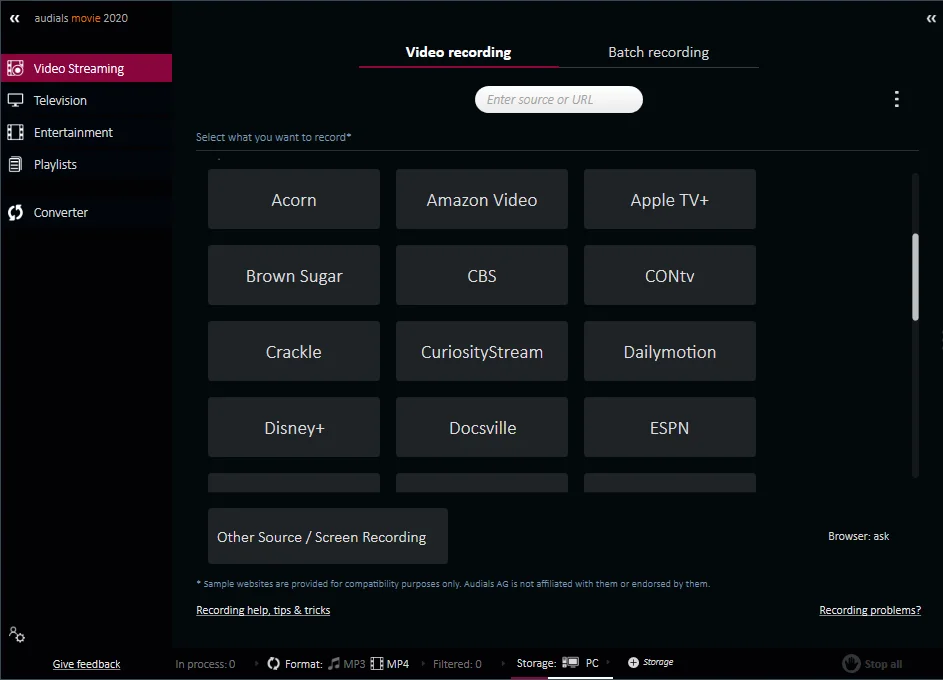The width and height of the screenshot is (943, 680).
Task: Click the audials movie 2020 title
Action: pyautogui.click(x=81, y=18)
